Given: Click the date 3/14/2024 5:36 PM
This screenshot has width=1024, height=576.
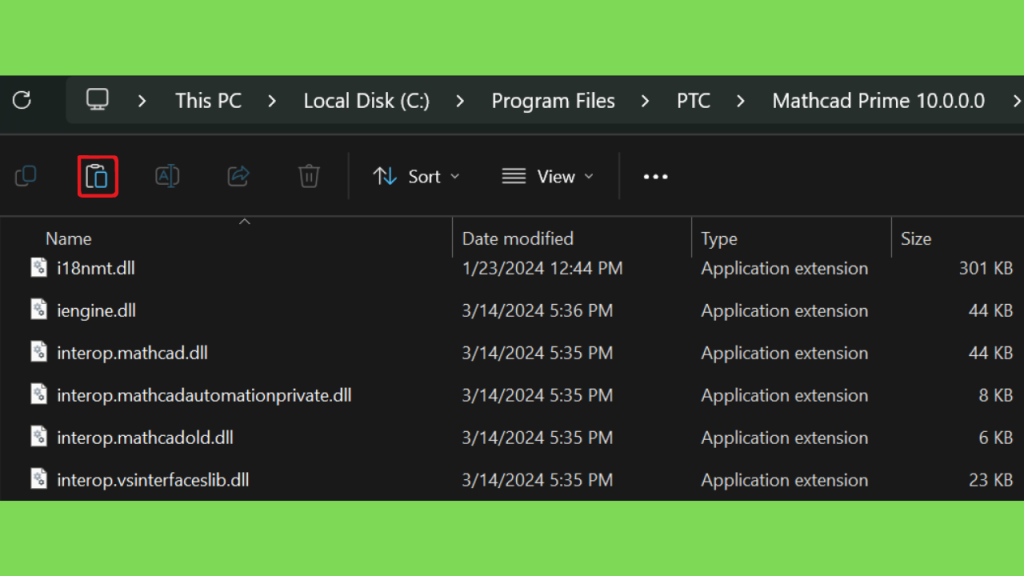Looking at the screenshot, I should pyautogui.click(x=537, y=310).
